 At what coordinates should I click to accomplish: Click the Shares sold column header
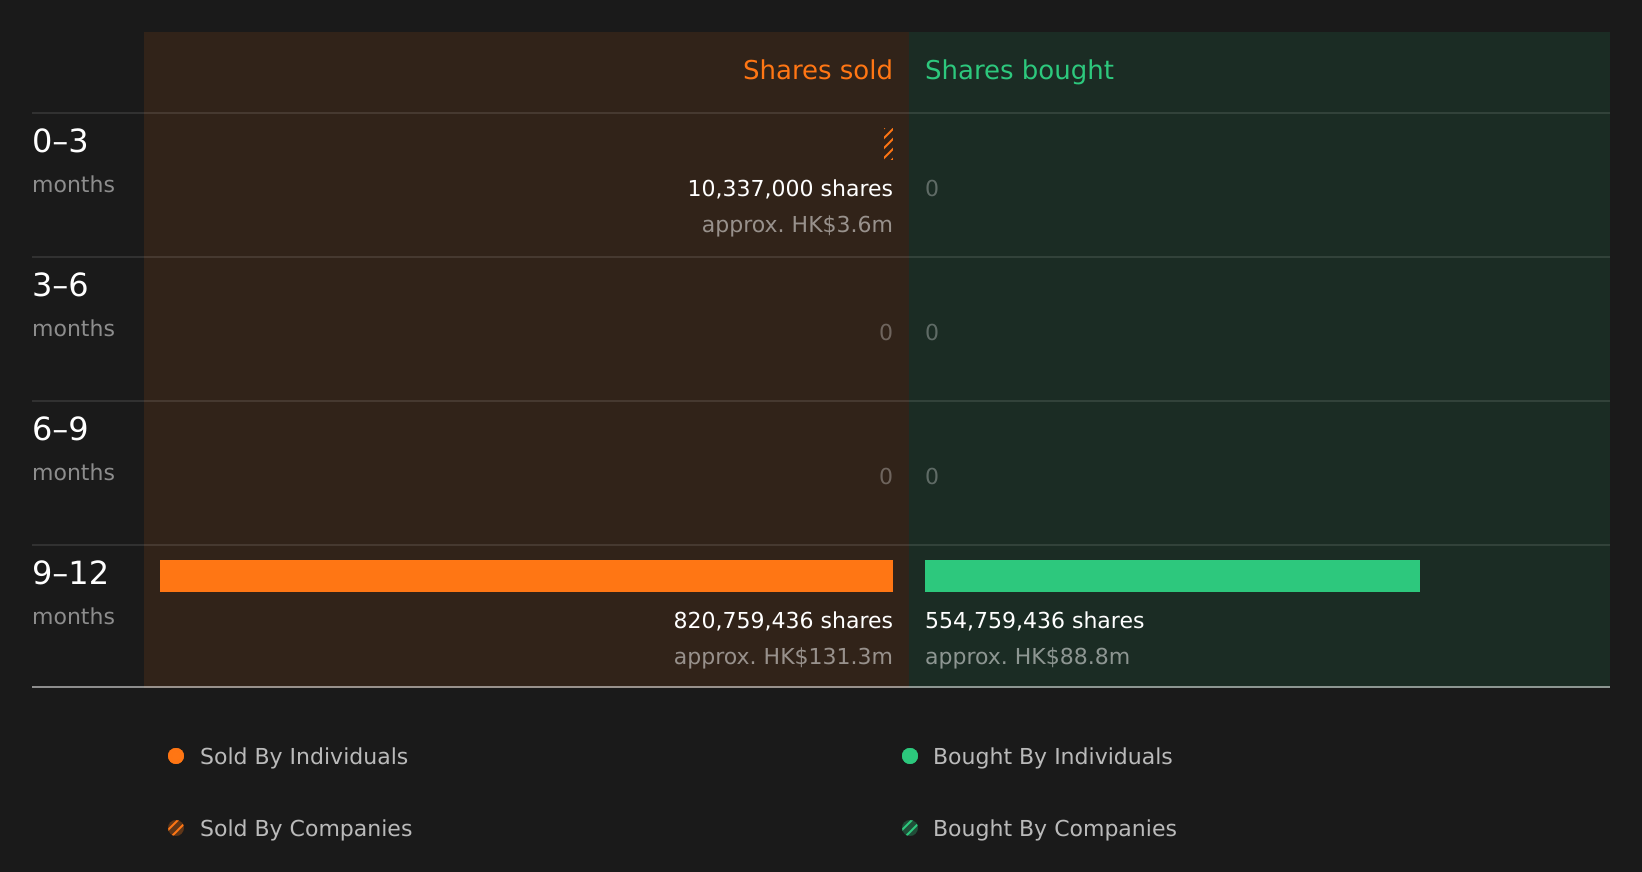[817, 70]
